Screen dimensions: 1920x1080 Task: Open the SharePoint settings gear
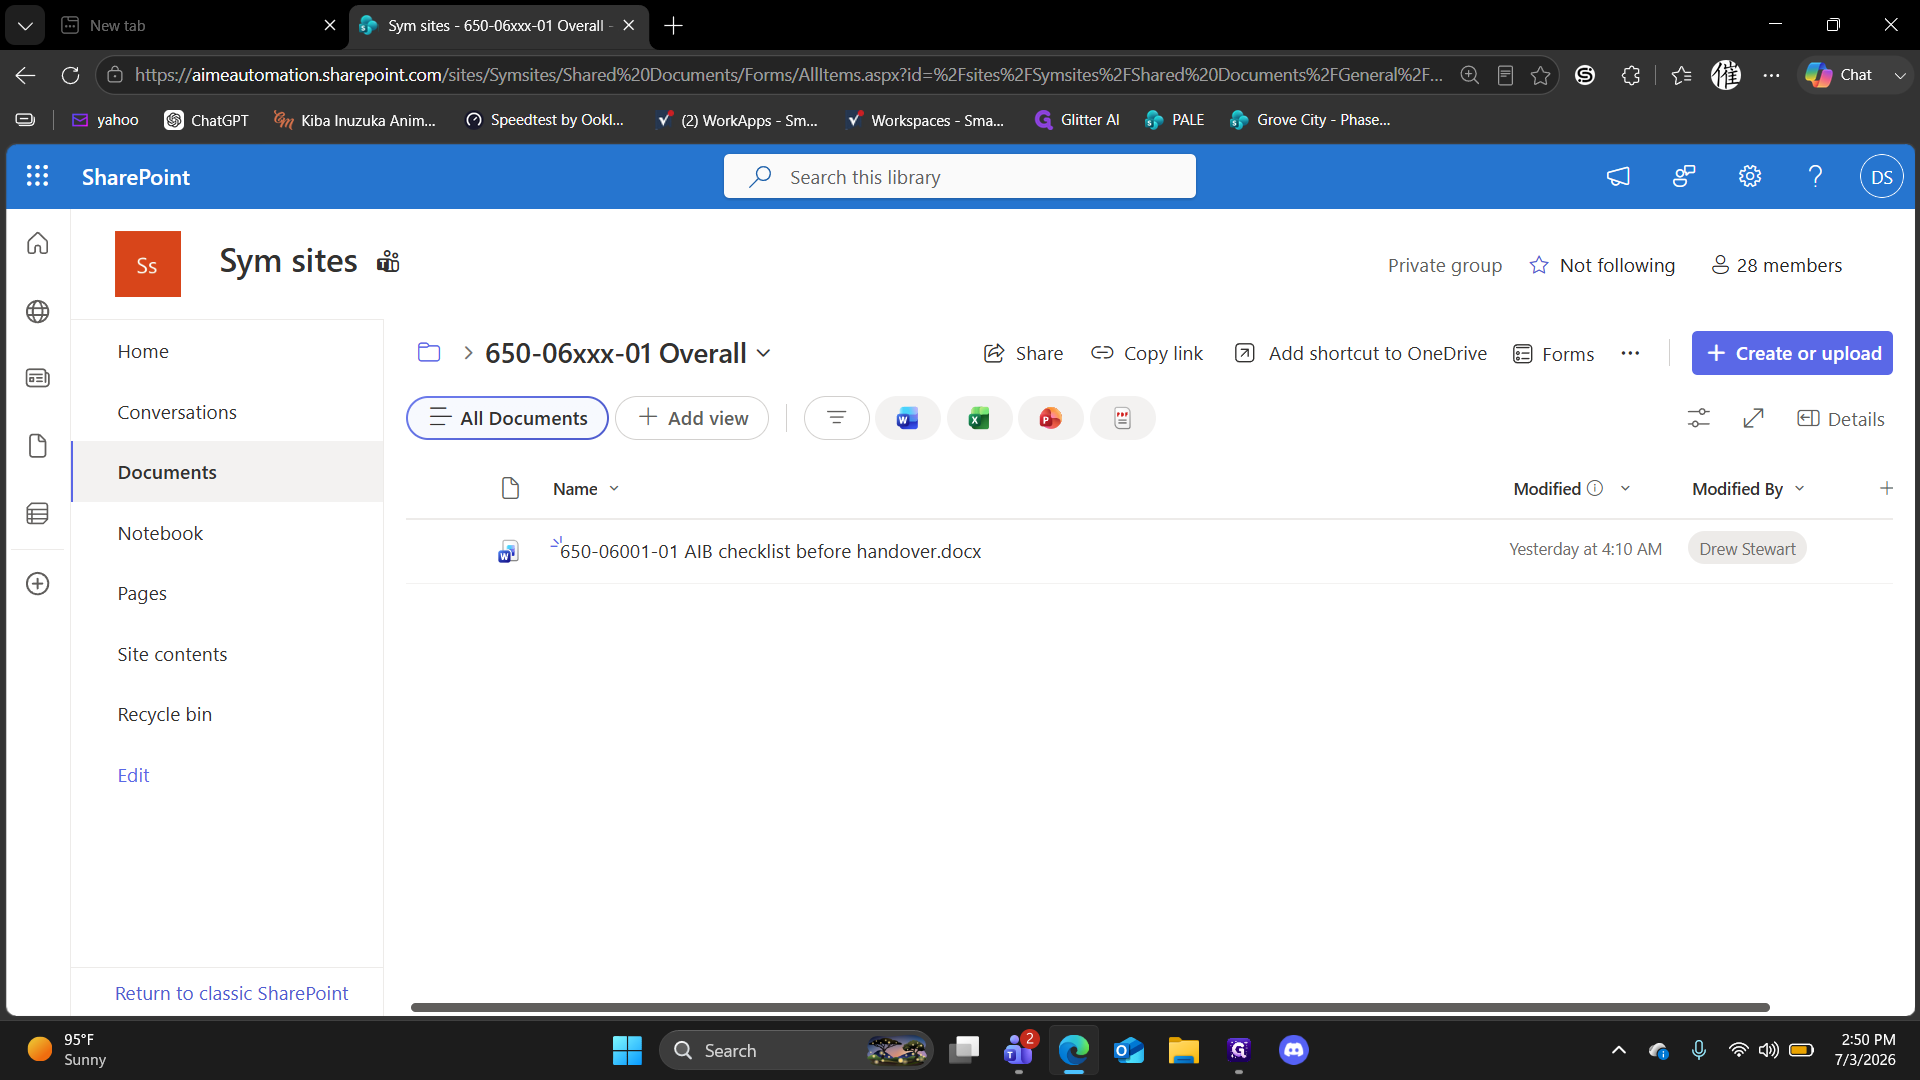1749,177
